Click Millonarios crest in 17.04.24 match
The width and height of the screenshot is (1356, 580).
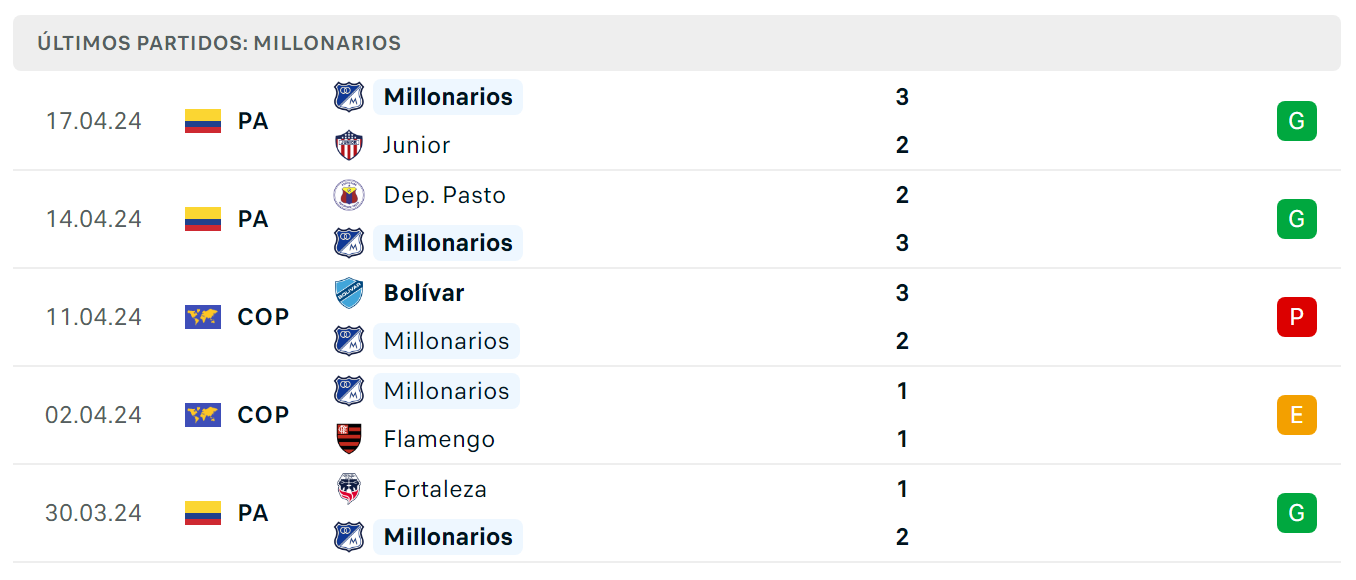(348, 97)
